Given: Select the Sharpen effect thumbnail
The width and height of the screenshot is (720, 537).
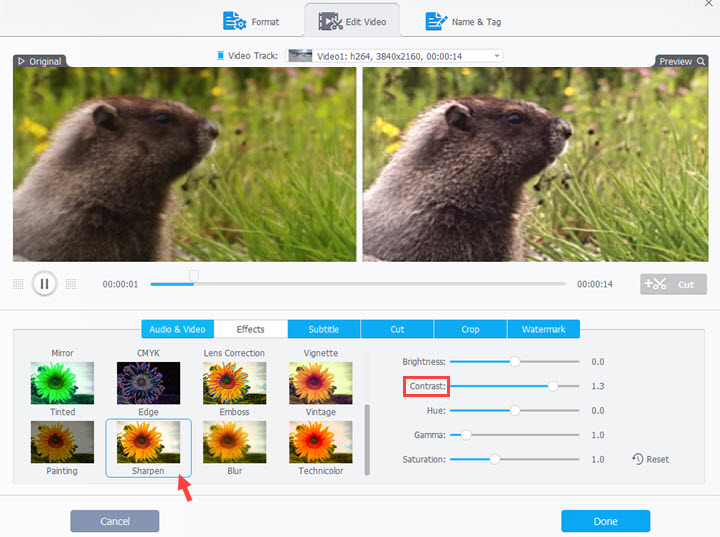Looking at the screenshot, I should [148, 442].
